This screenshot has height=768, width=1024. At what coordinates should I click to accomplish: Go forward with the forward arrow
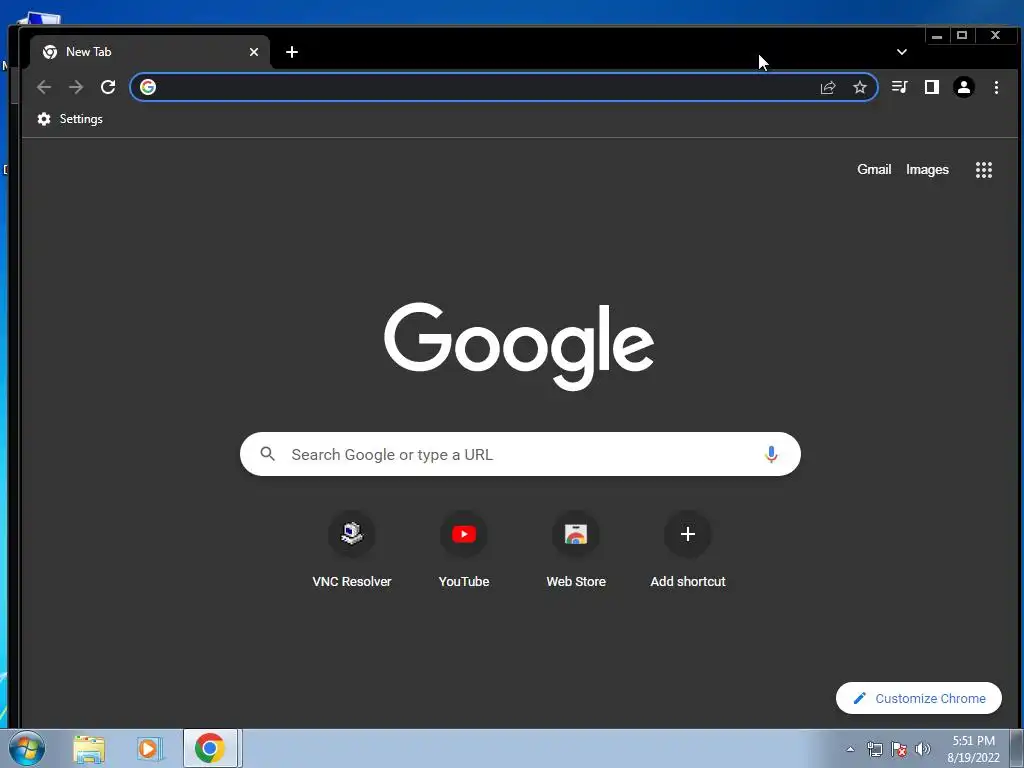(76, 87)
